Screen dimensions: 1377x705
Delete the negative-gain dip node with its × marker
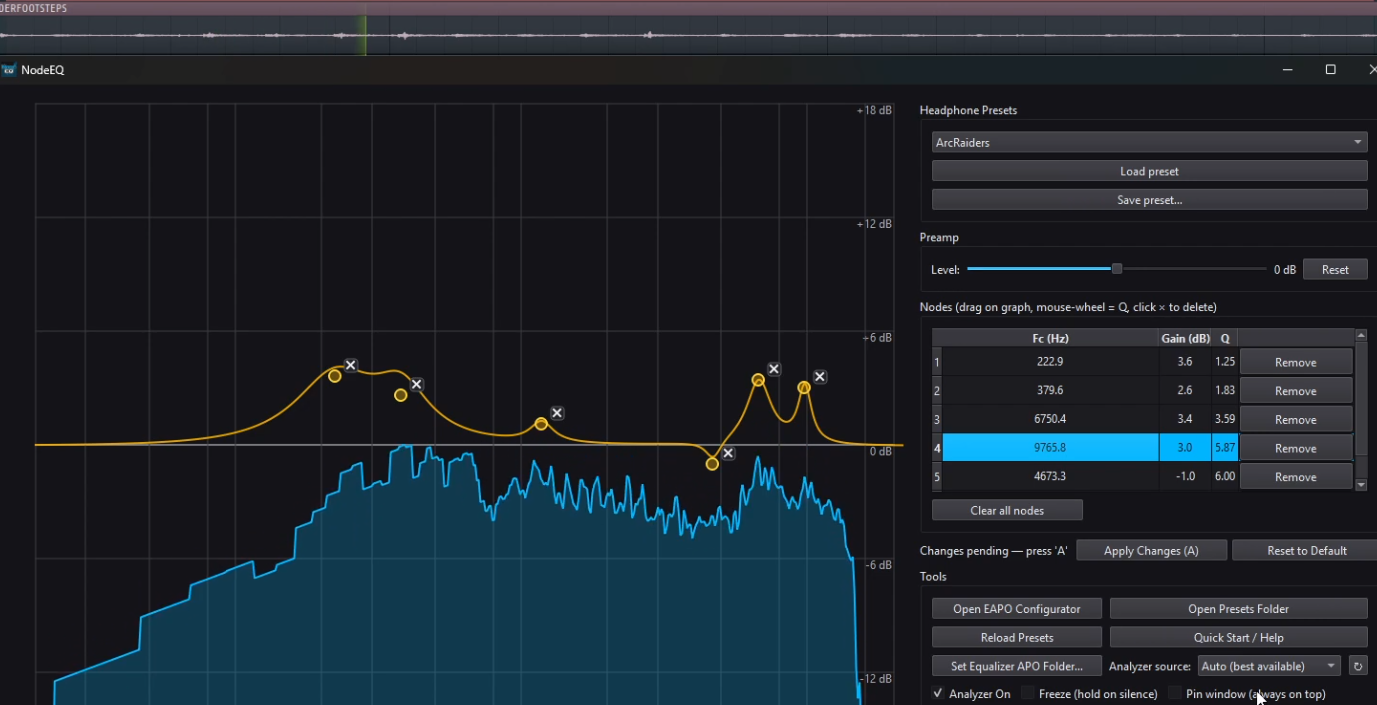pyautogui.click(x=727, y=452)
